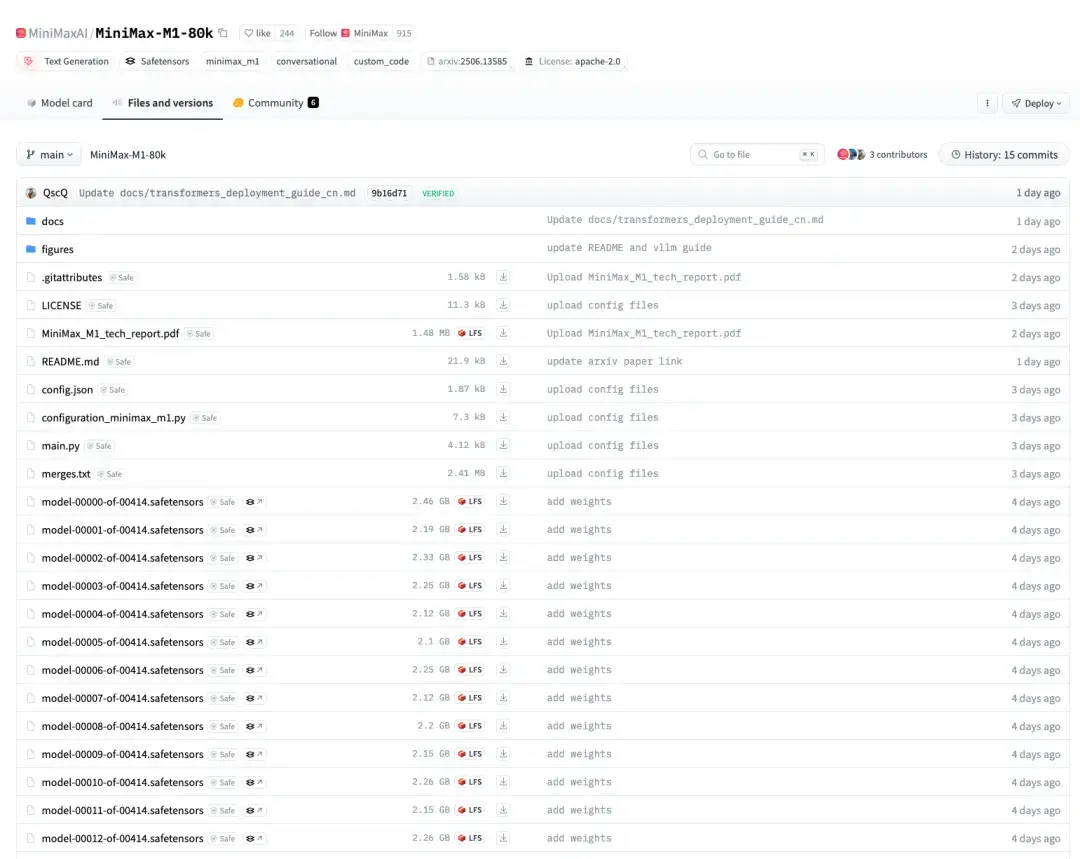Download the main.py file
1080x859 pixels.
click(503, 446)
